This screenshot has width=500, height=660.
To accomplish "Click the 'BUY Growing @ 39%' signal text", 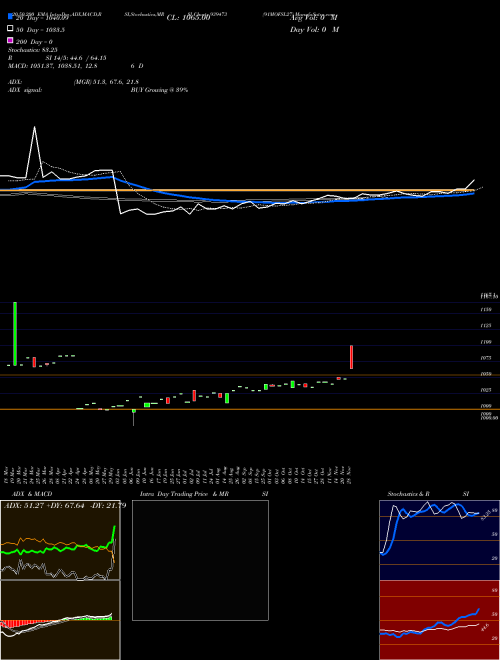I will (159, 90).
